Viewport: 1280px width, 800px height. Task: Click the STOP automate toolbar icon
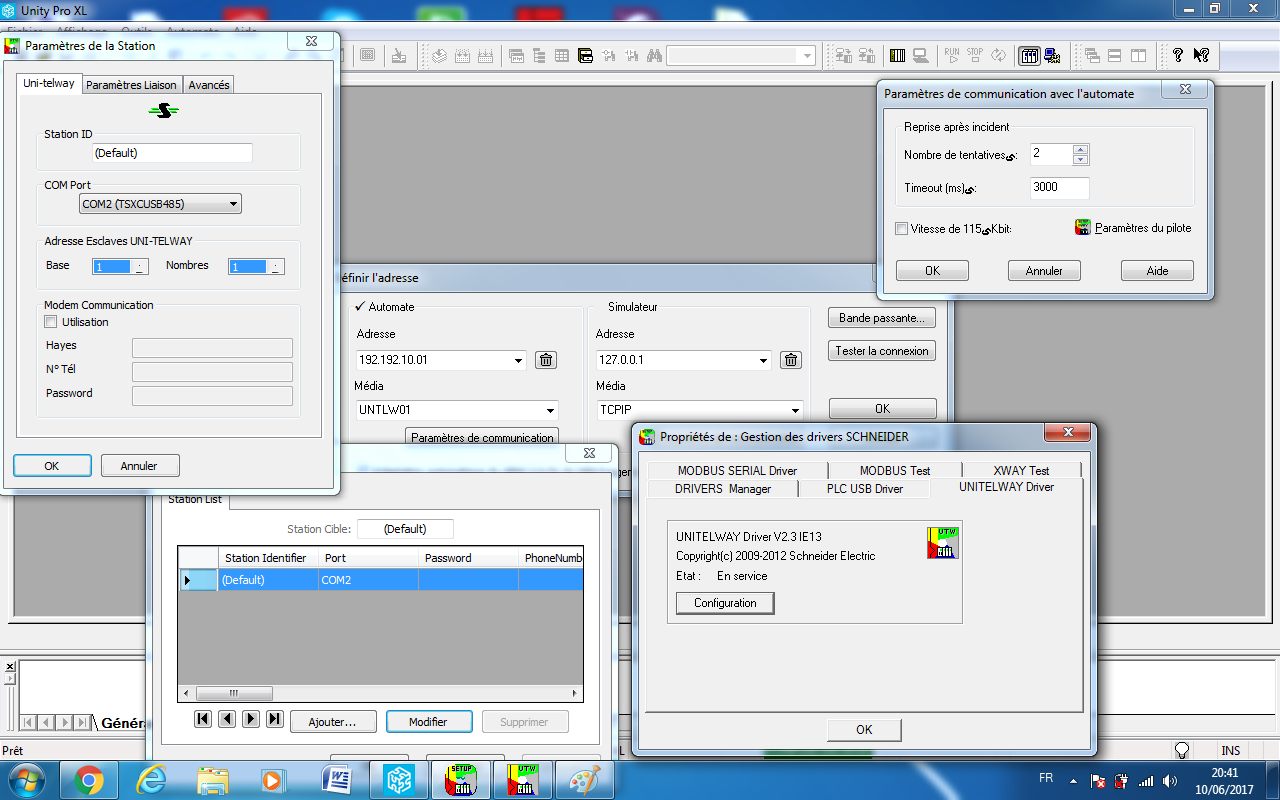coord(974,56)
